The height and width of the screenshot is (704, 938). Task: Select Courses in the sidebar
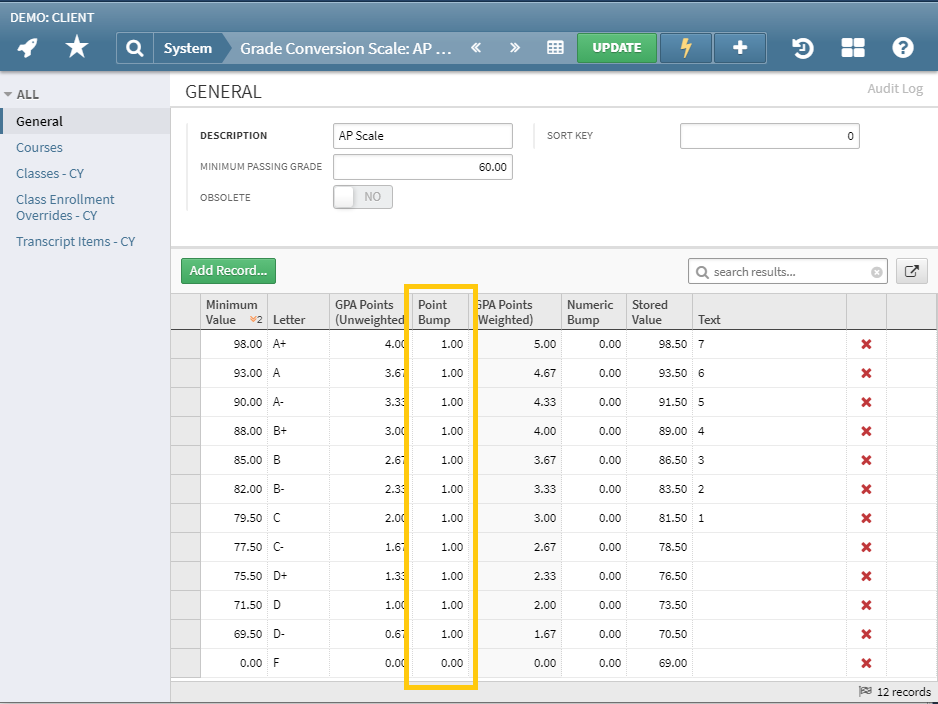(x=39, y=147)
